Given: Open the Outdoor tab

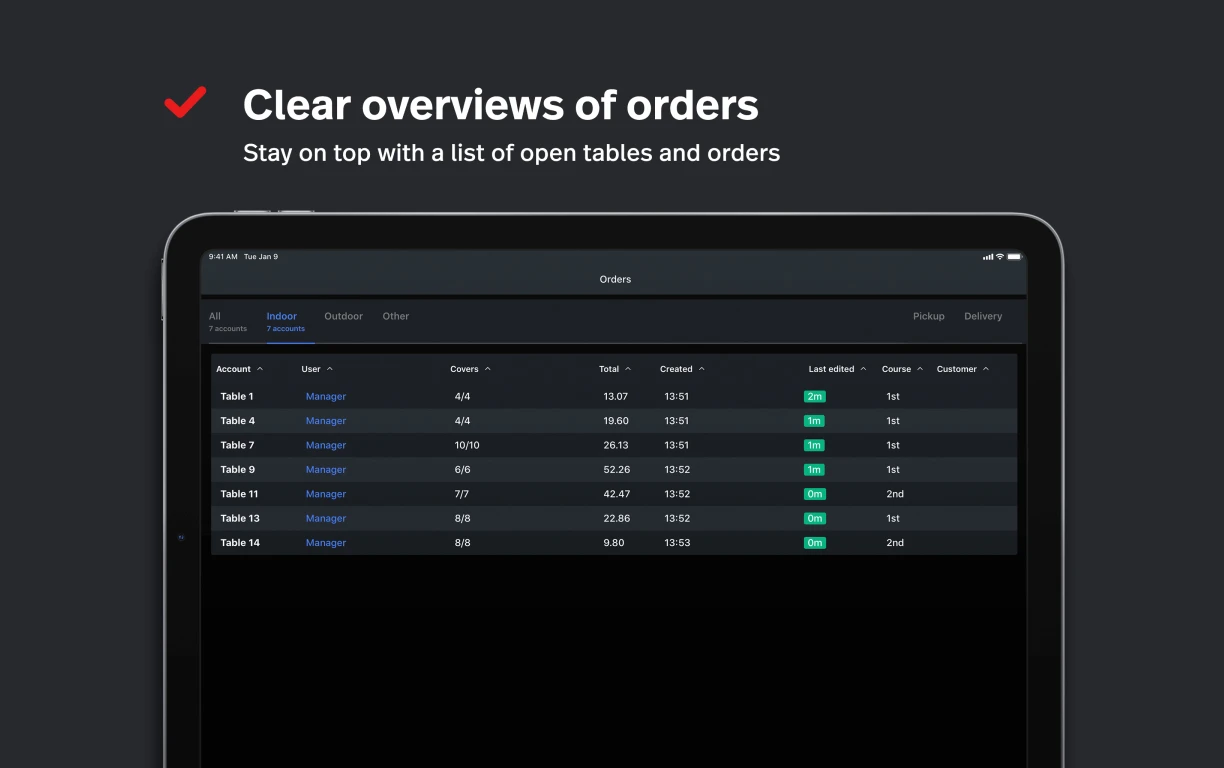Looking at the screenshot, I should click(x=343, y=316).
